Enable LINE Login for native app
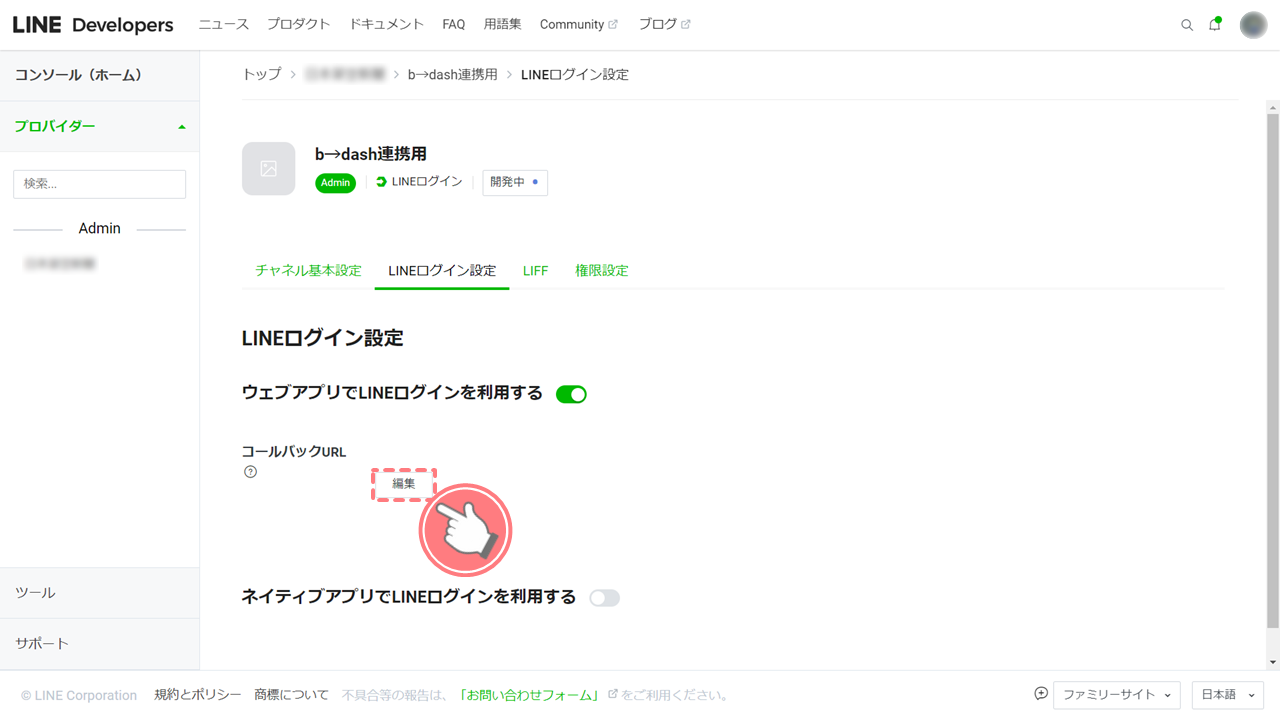The width and height of the screenshot is (1280, 720). [604, 598]
